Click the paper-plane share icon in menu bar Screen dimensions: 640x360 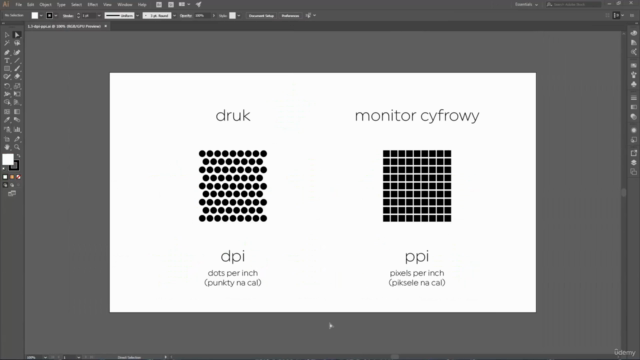click(198, 4)
